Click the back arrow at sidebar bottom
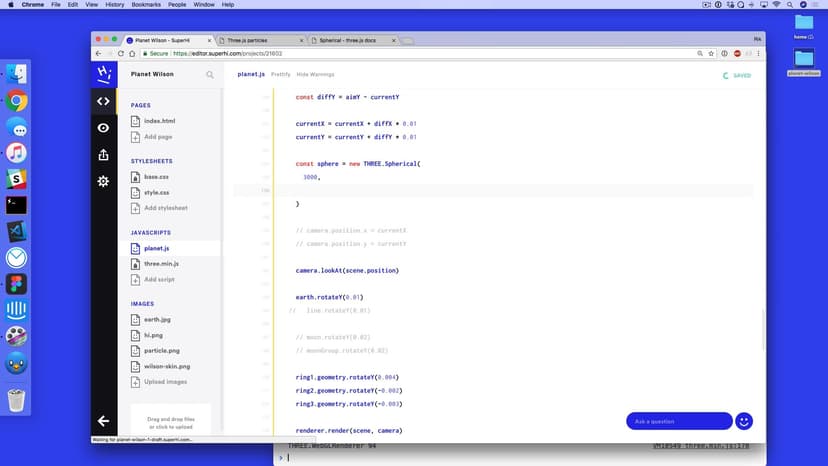Viewport: 828px width, 466px height. [103, 421]
